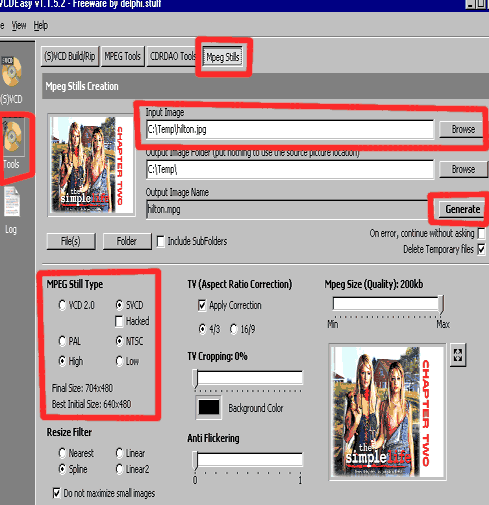This screenshot has height=505, width=489.
Task: Choose the PAL option
Action: 62,341
